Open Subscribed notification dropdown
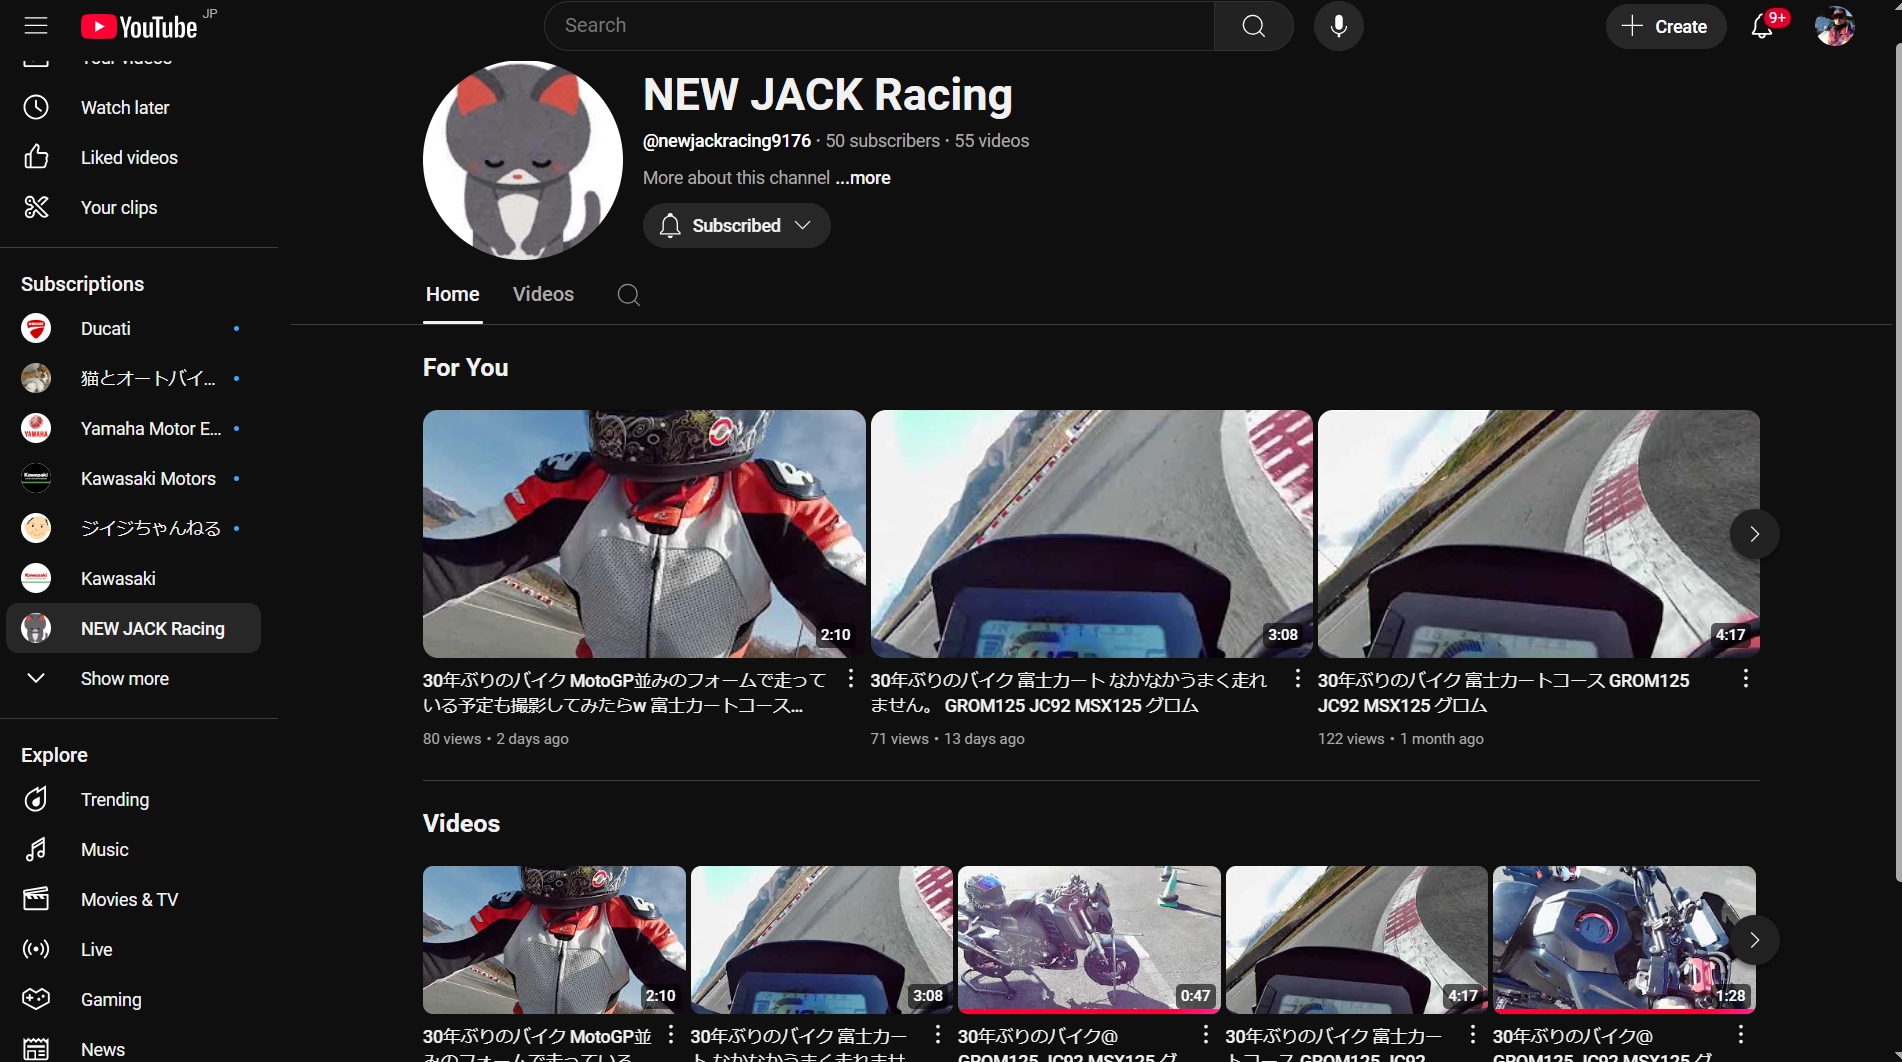Image resolution: width=1902 pixels, height=1062 pixels. coord(737,226)
